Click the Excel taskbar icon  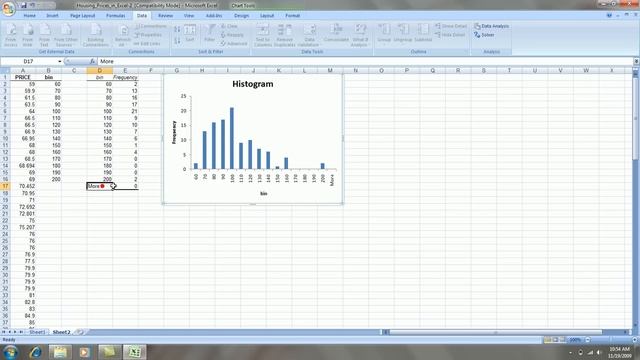click(x=134, y=352)
